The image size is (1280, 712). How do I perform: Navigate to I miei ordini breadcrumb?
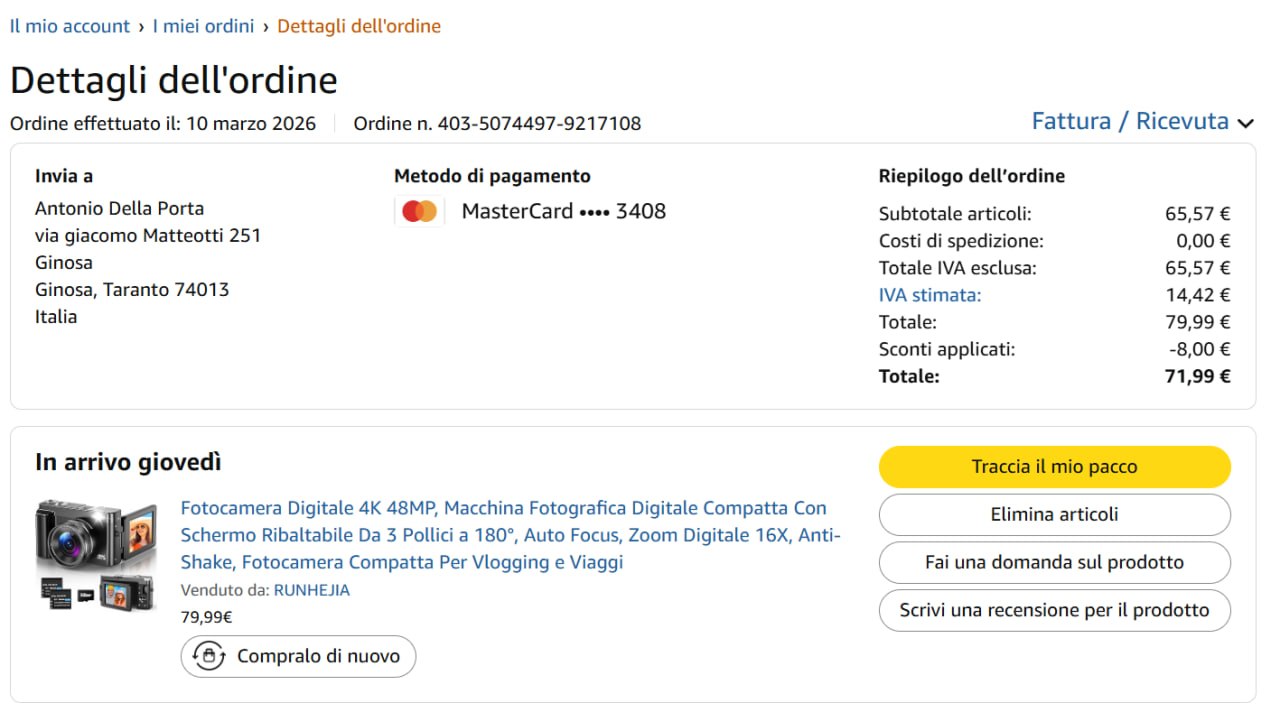203,26
